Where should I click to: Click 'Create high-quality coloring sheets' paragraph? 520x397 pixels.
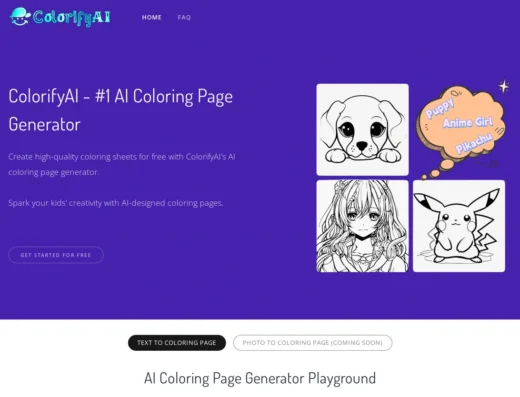coord(122,164)
